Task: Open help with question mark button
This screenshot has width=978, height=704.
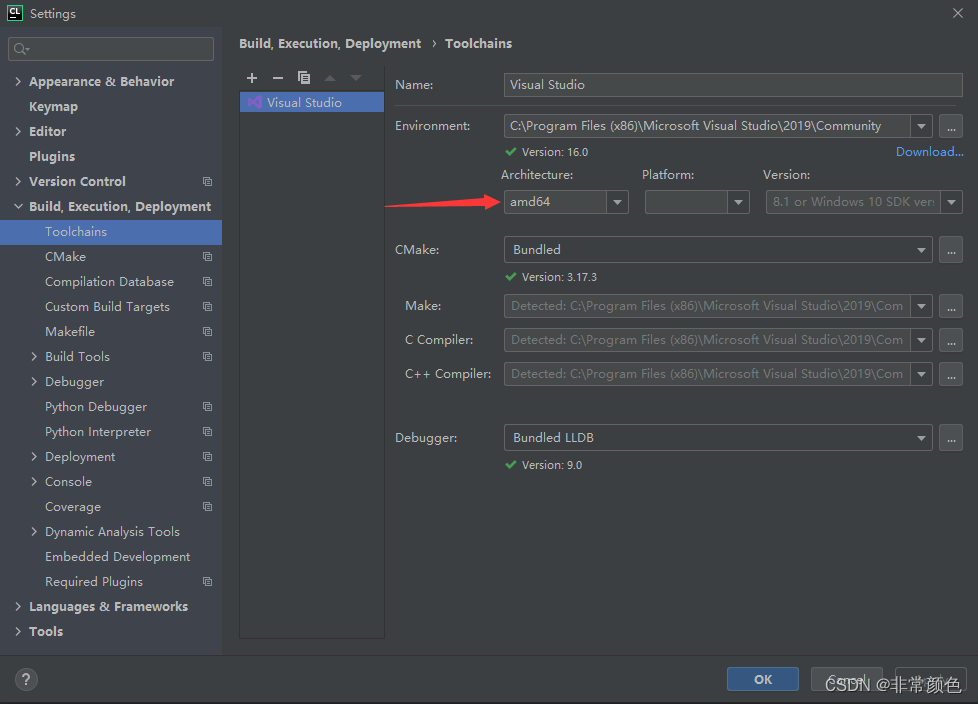Action: (x=26, y=679)
